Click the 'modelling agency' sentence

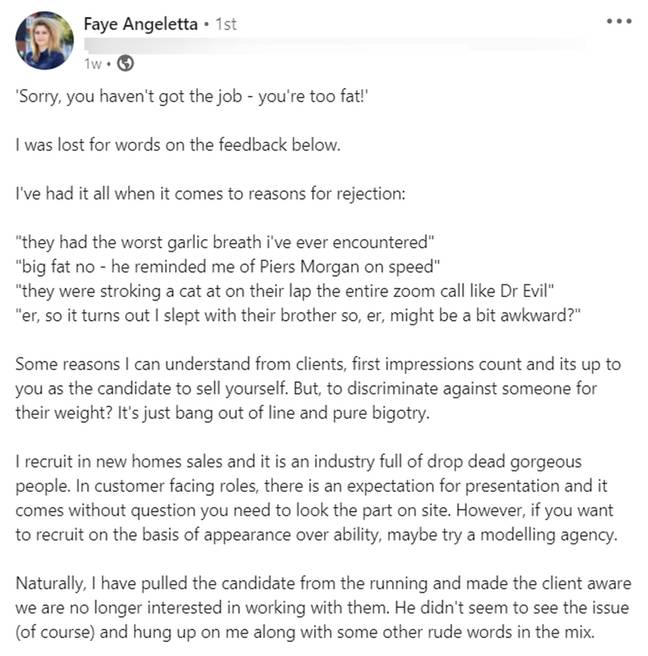(x=317, y=535)
